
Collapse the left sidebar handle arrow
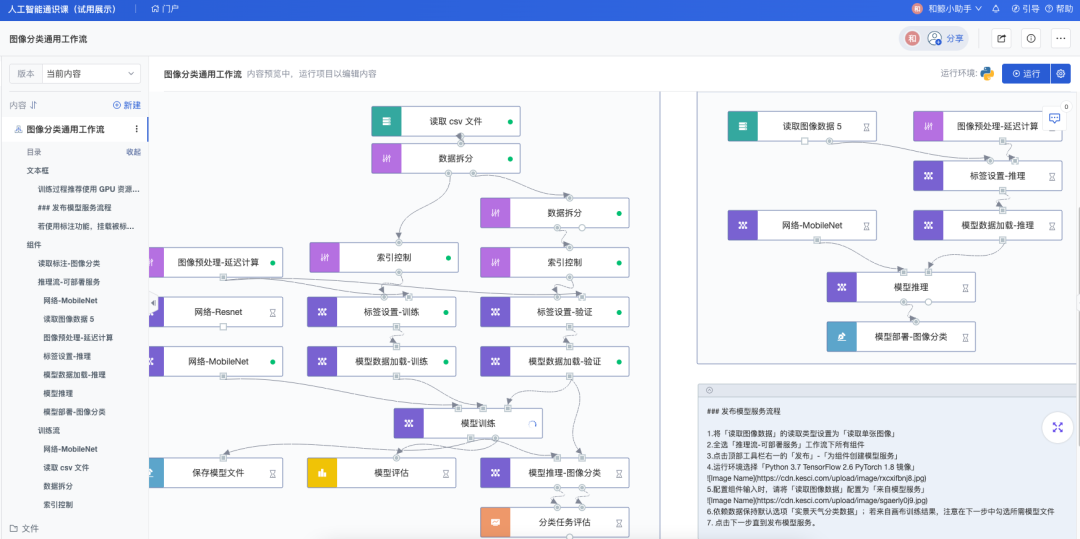[153, 303]
